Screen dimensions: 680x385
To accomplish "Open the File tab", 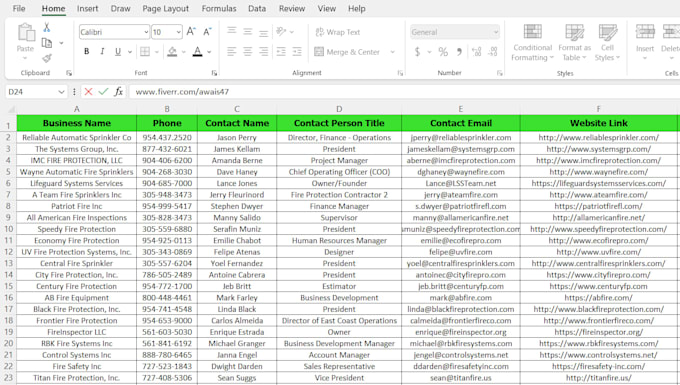I will 19,8.
